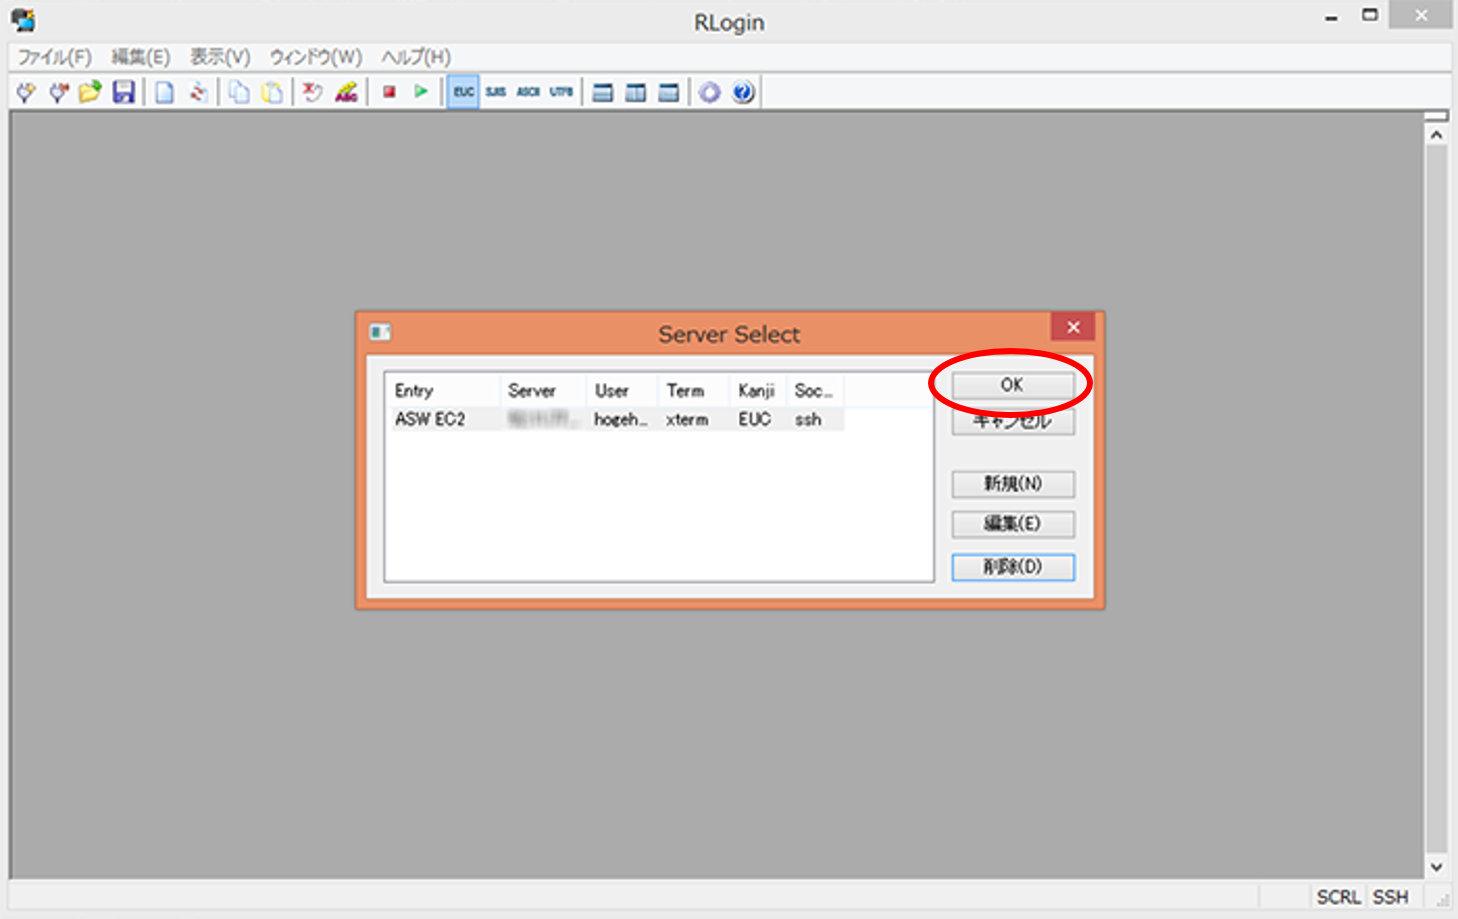The width and height of the screenshot is (1458, 919).
Task: Click the paste clipboard icon in toolbar
Action: (x=272, y=93)
